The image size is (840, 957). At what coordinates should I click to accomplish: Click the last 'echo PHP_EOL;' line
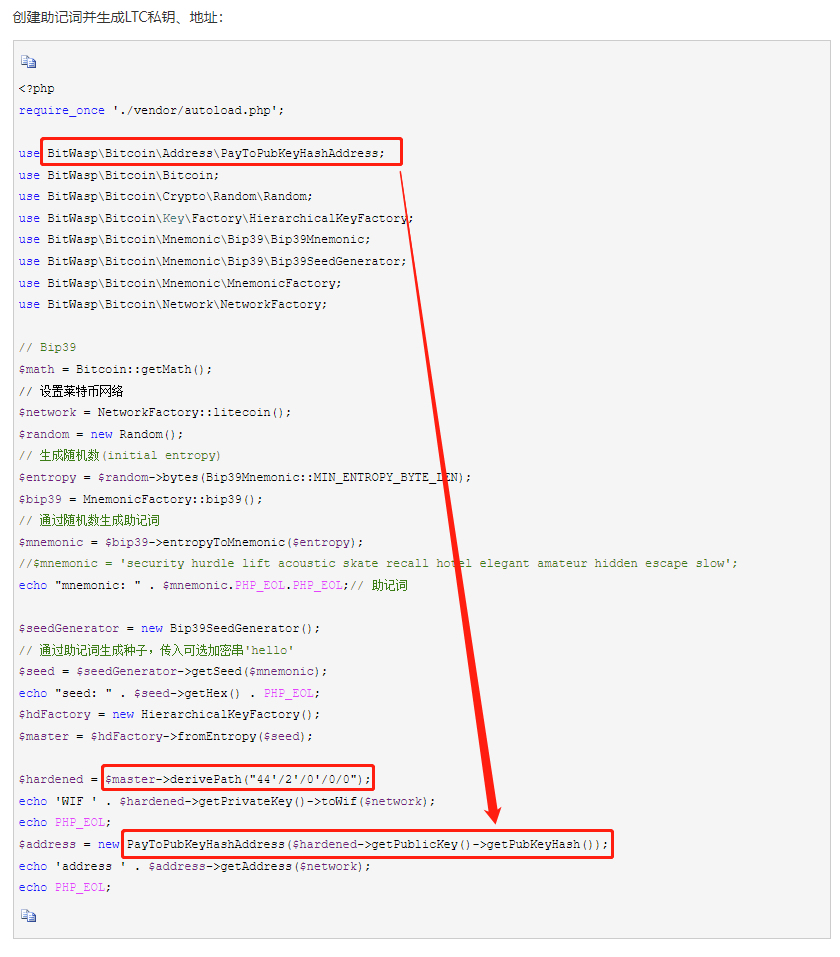click(x=65, y=887)
